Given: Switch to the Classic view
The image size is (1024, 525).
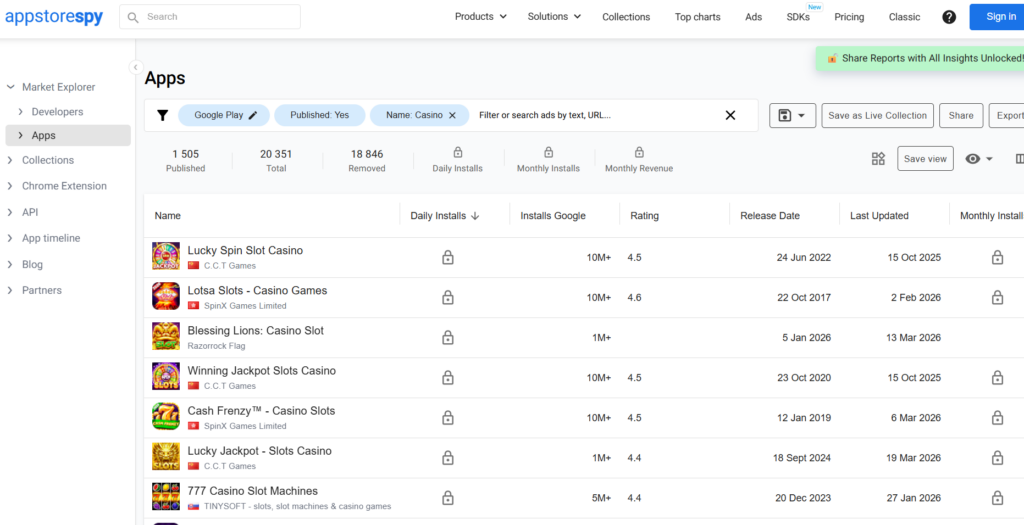Looking at the screenshot, I should 904,17.
